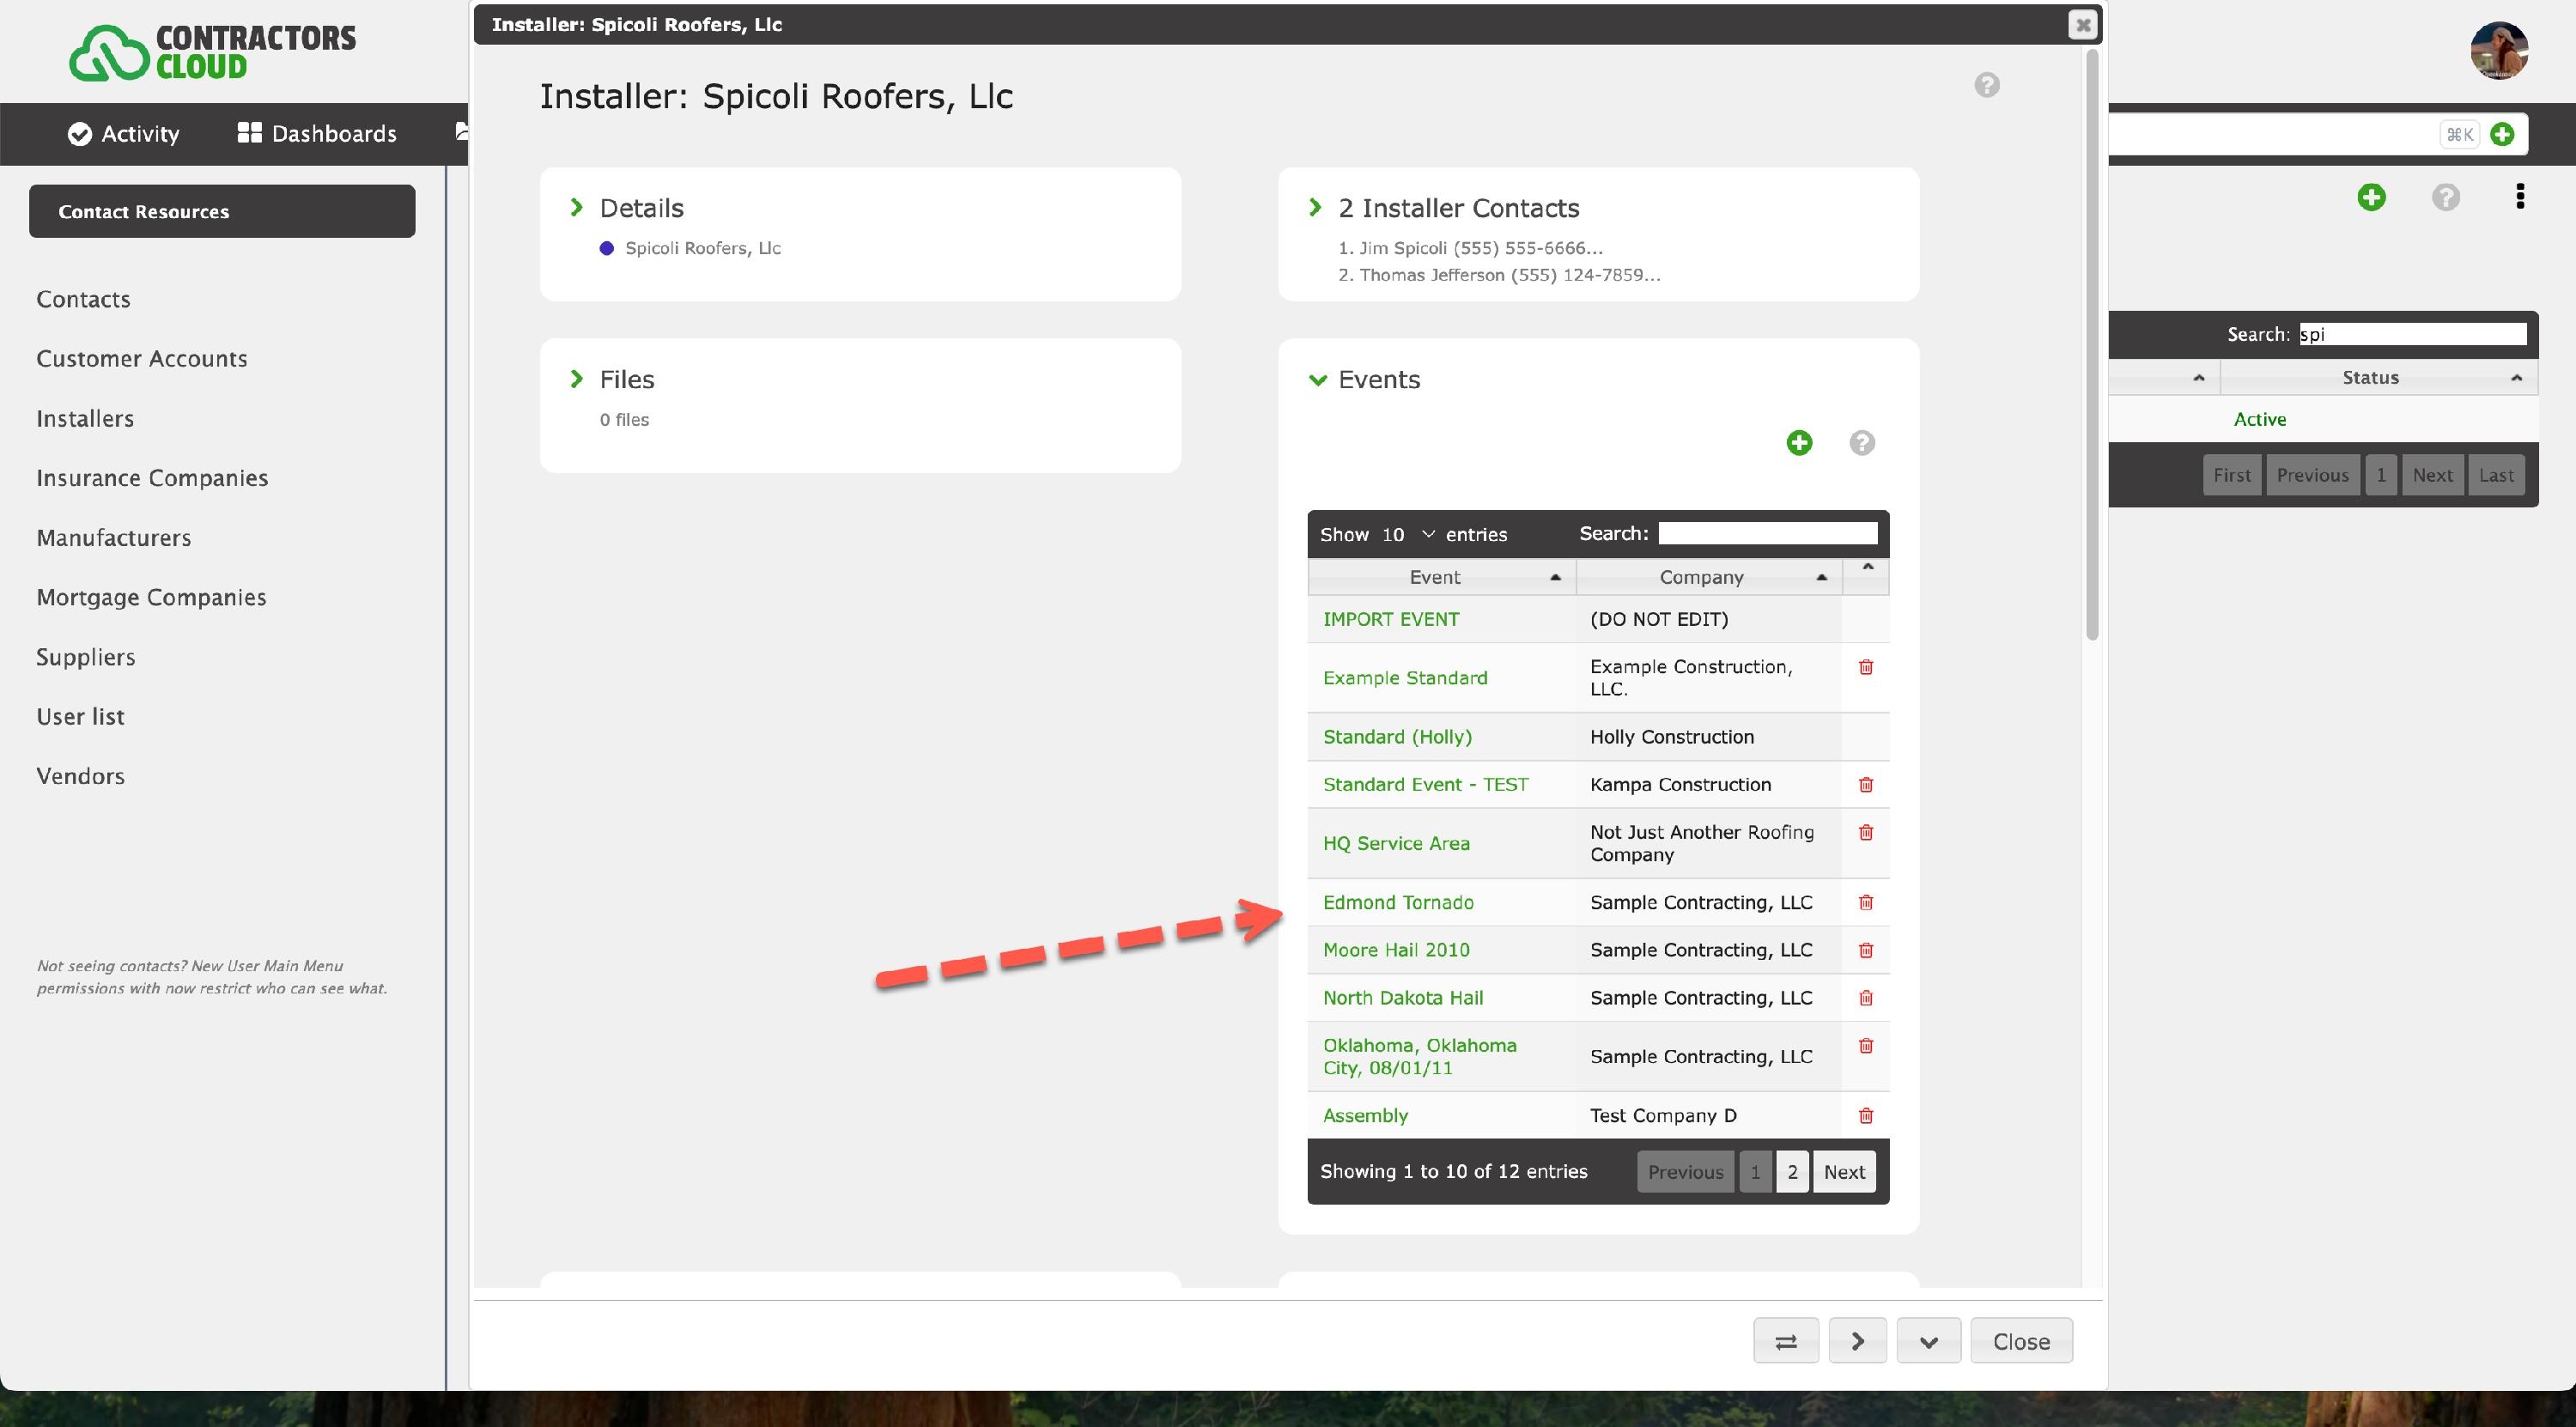Click the Contact Resources header button
Viewport: 2576px width, 1427px height.
(x=222, y=211)
